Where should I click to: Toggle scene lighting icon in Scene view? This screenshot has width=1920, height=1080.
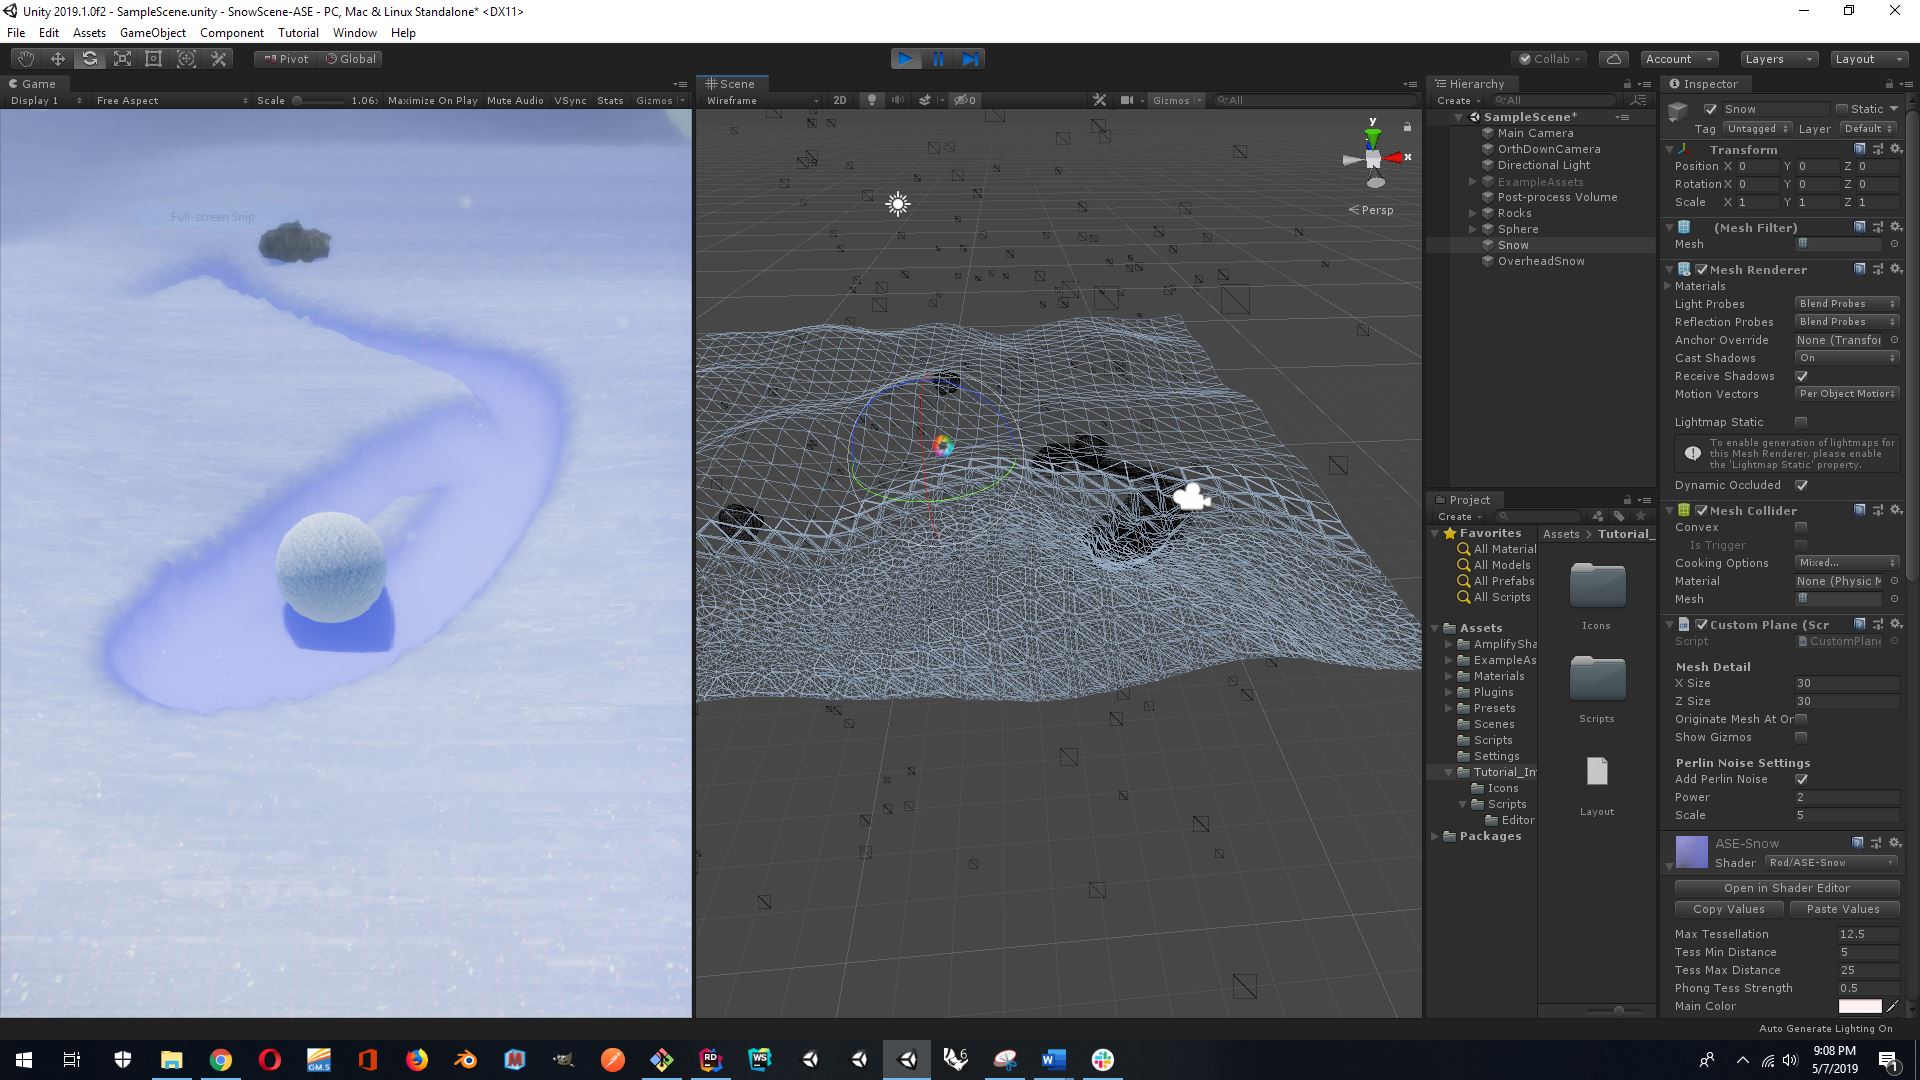pos(872,100)
